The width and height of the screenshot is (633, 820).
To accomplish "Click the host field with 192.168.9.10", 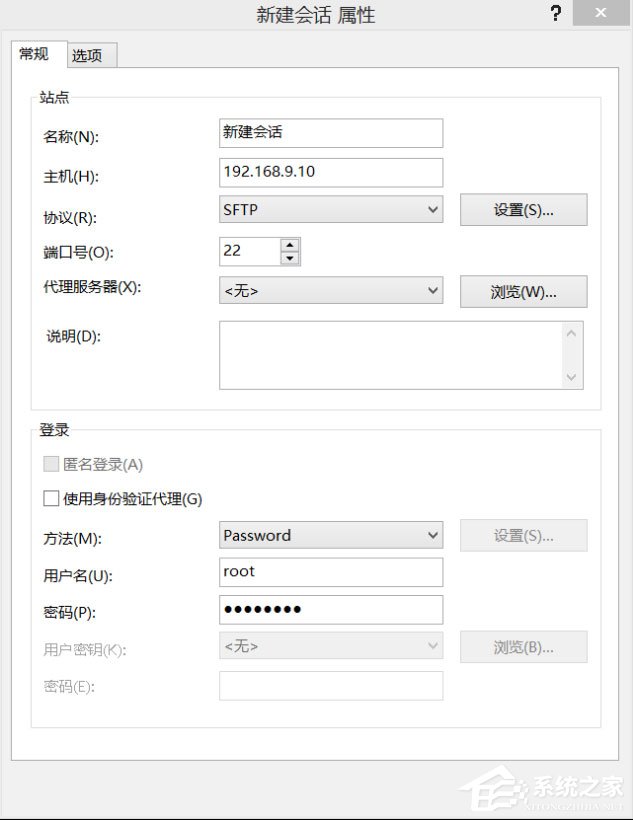I will (x=330, y=172).
